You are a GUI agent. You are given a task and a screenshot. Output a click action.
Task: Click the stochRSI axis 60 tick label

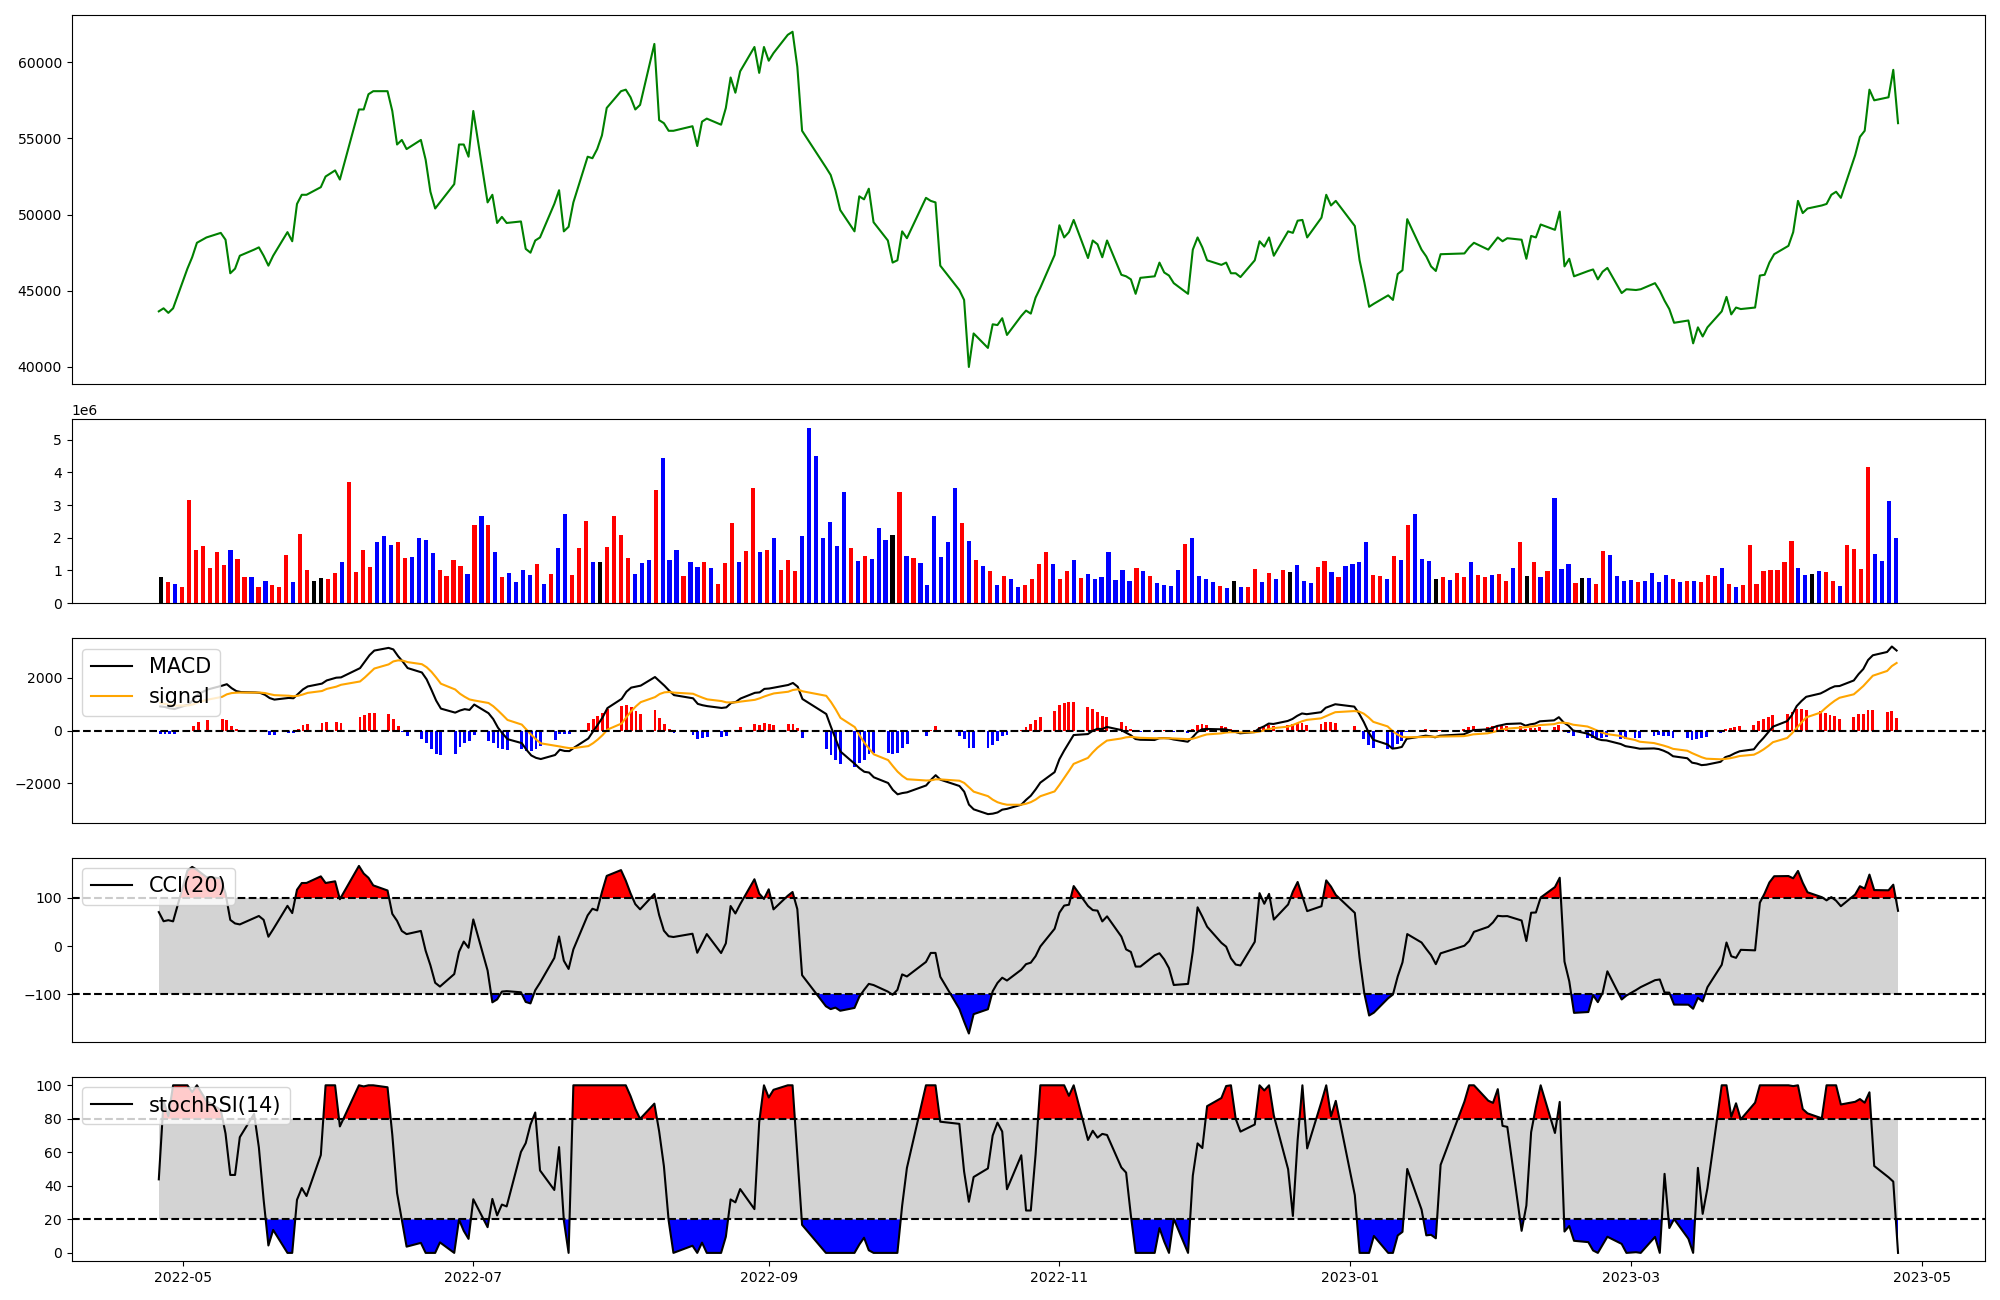point(53,1153)
